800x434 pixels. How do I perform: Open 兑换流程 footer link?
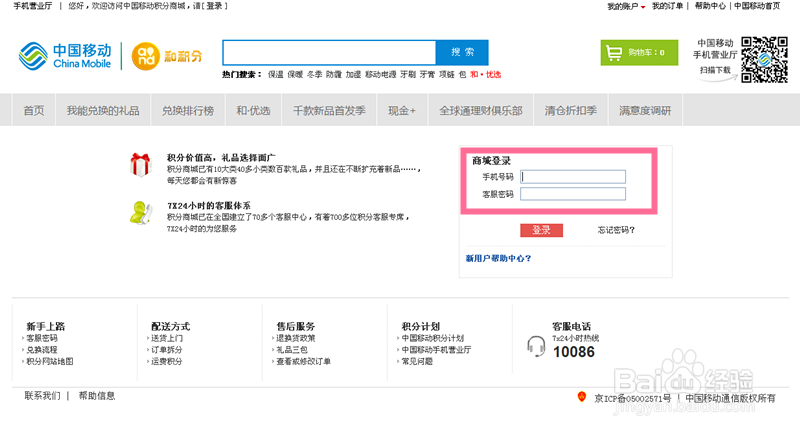pos(42,350)
